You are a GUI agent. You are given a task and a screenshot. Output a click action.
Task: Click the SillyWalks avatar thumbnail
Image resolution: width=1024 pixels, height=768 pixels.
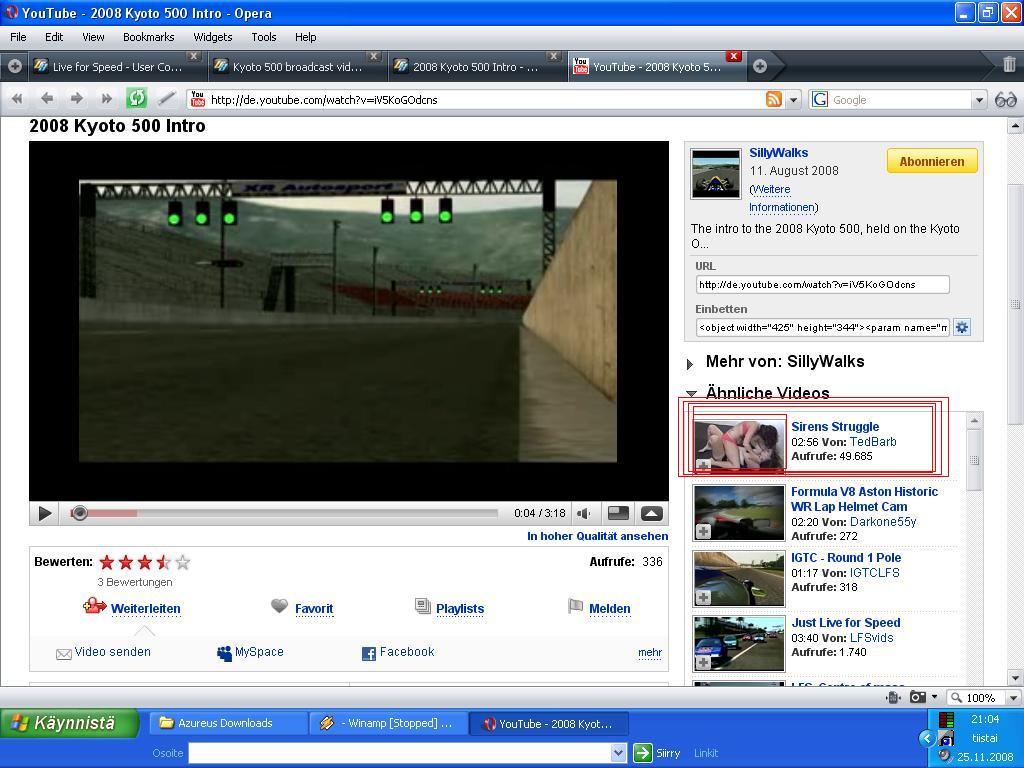tap(716, 173)
